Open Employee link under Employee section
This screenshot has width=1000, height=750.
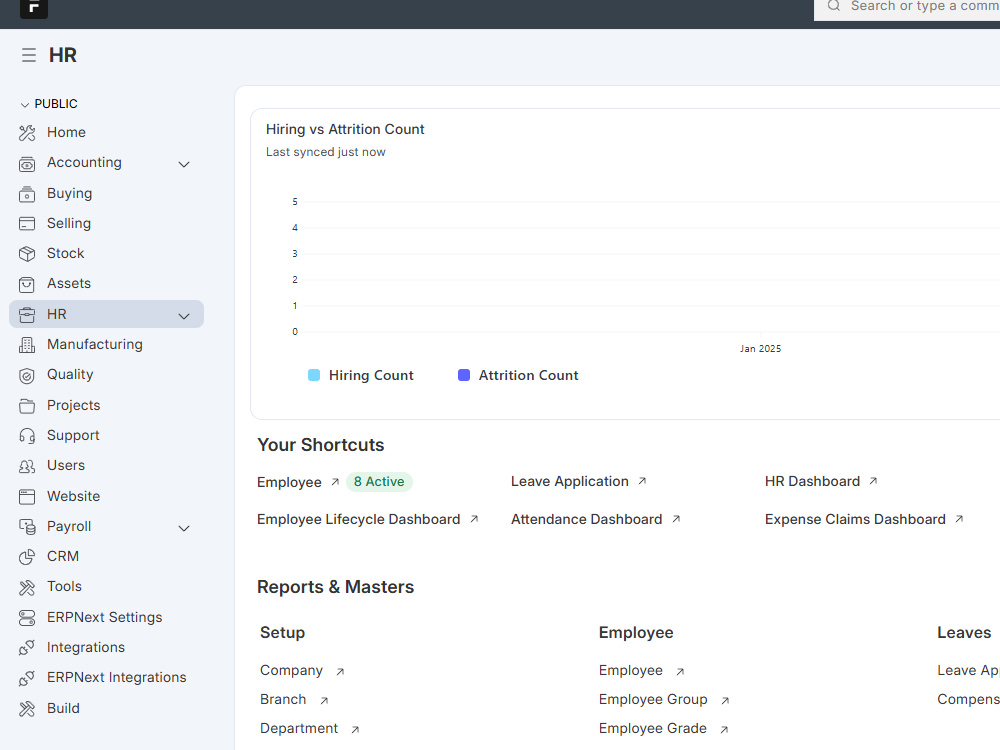[631, 670]
